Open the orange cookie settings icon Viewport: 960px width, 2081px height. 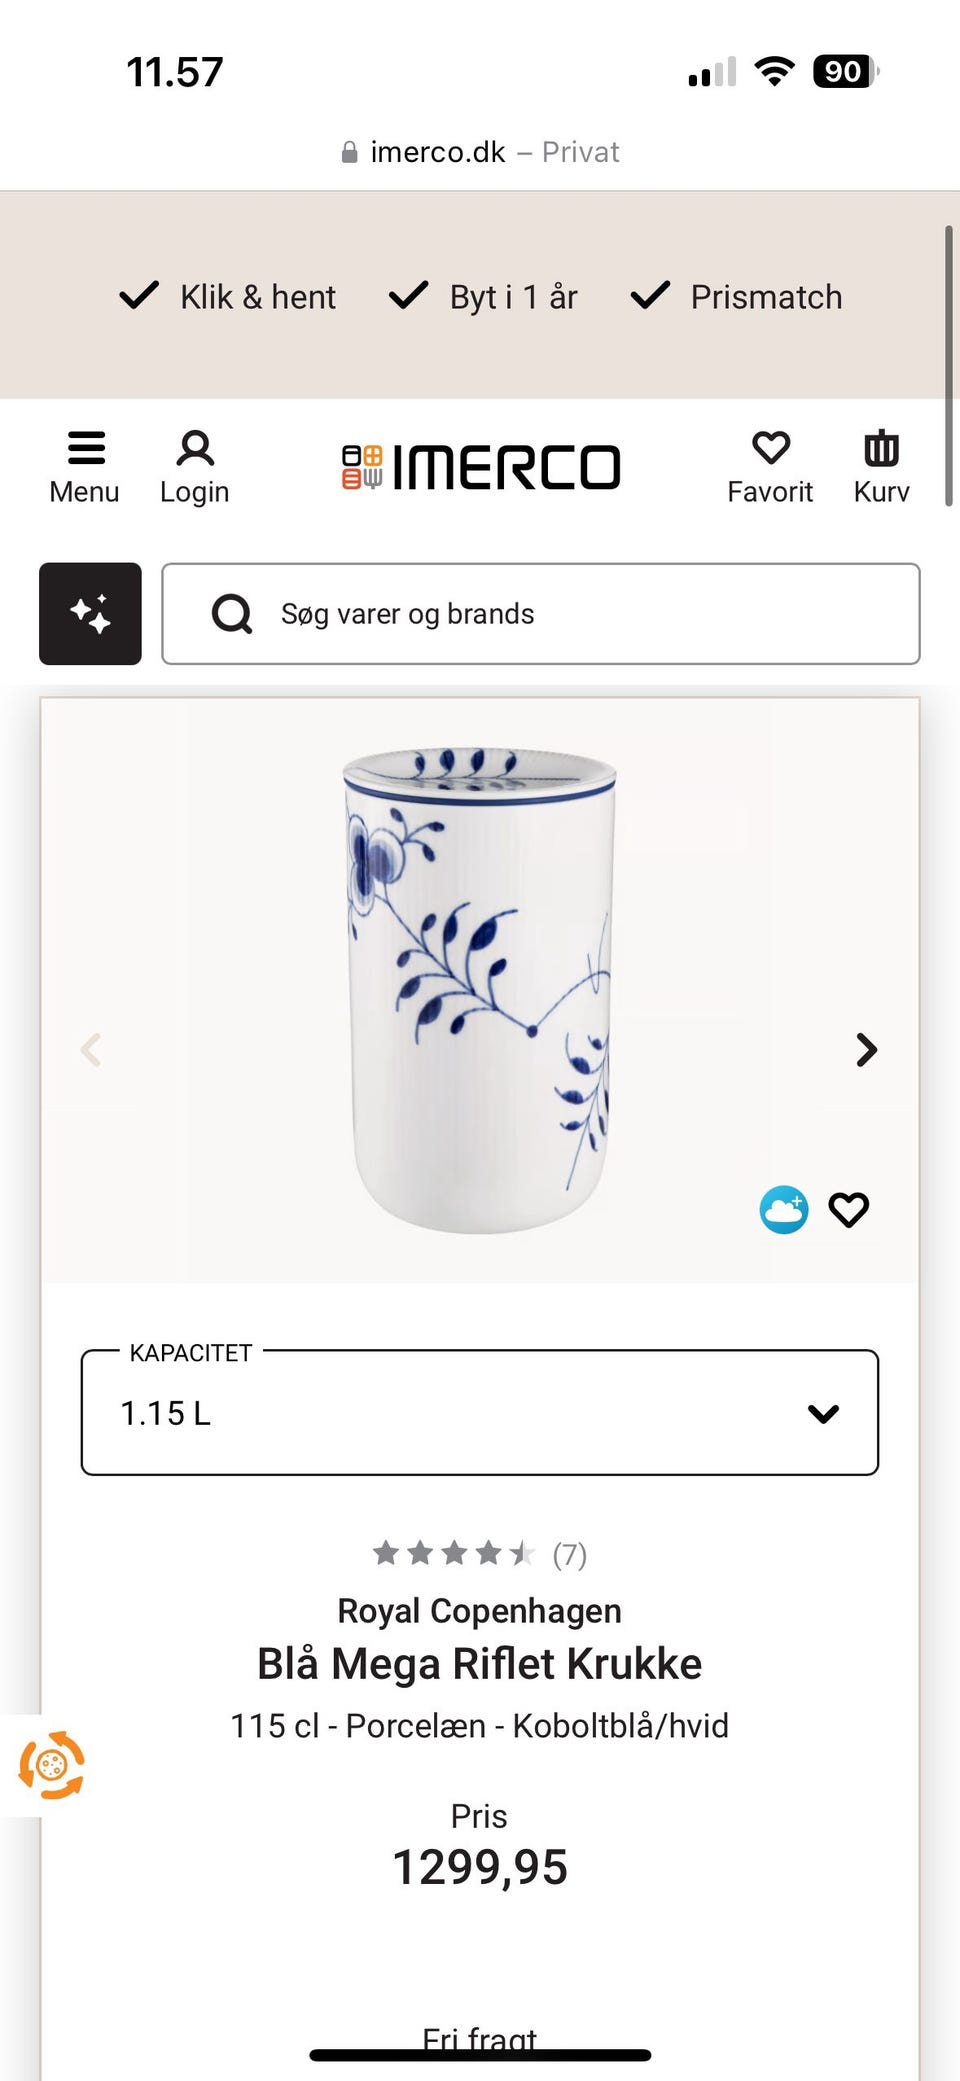pos(51,1766)
